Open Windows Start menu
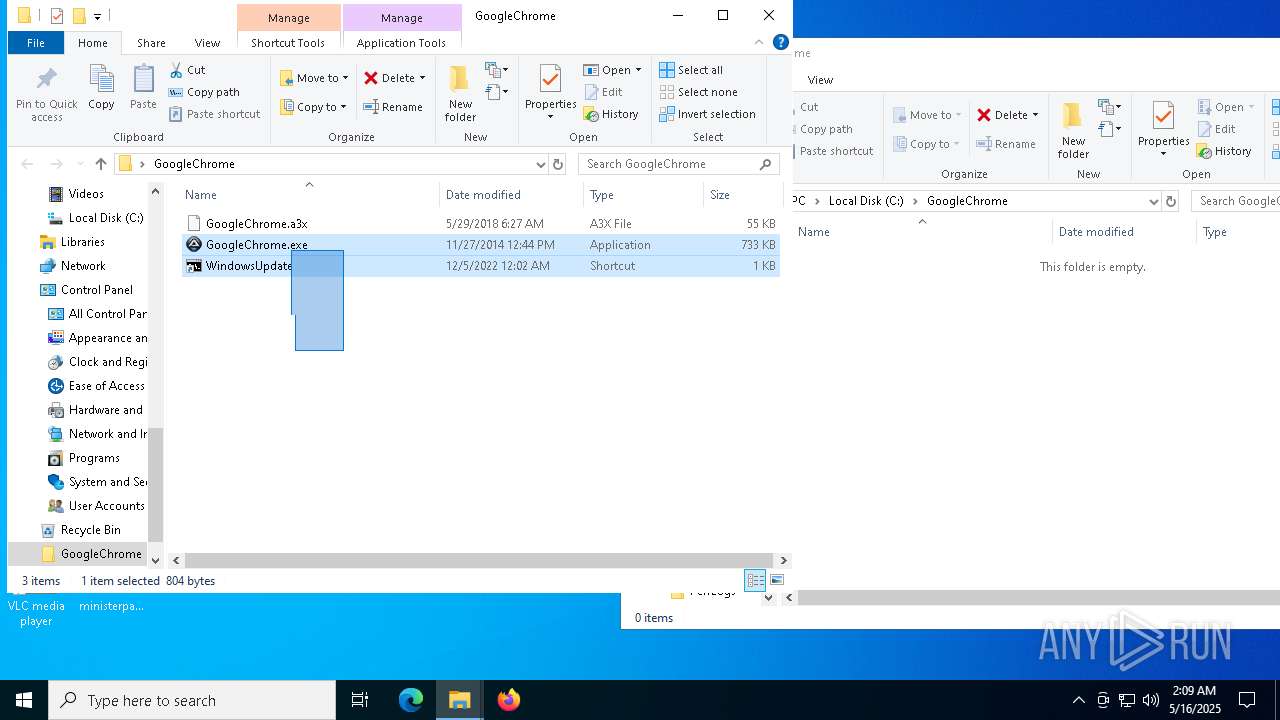Image resolution: width=1280 pixels, height=720 pixels. 24,700
